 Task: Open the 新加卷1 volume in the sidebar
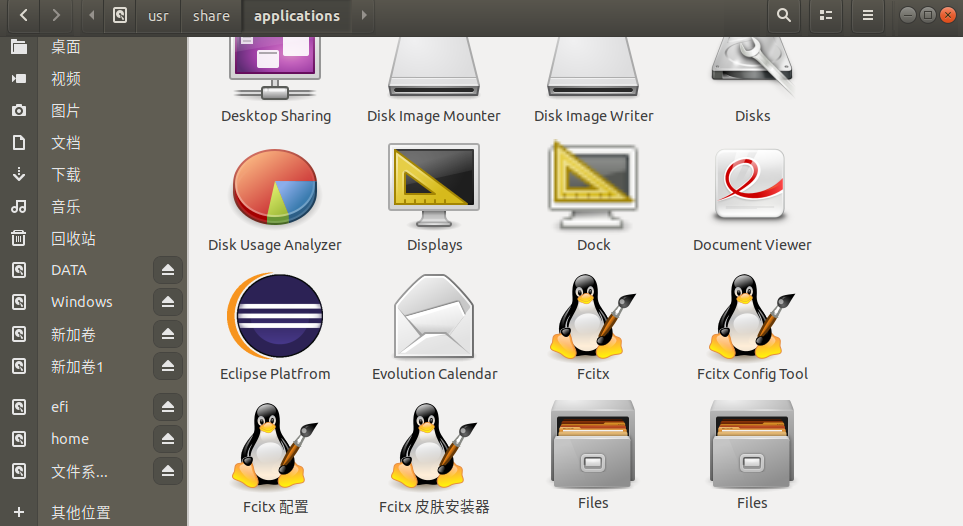[x=77, y=366]
